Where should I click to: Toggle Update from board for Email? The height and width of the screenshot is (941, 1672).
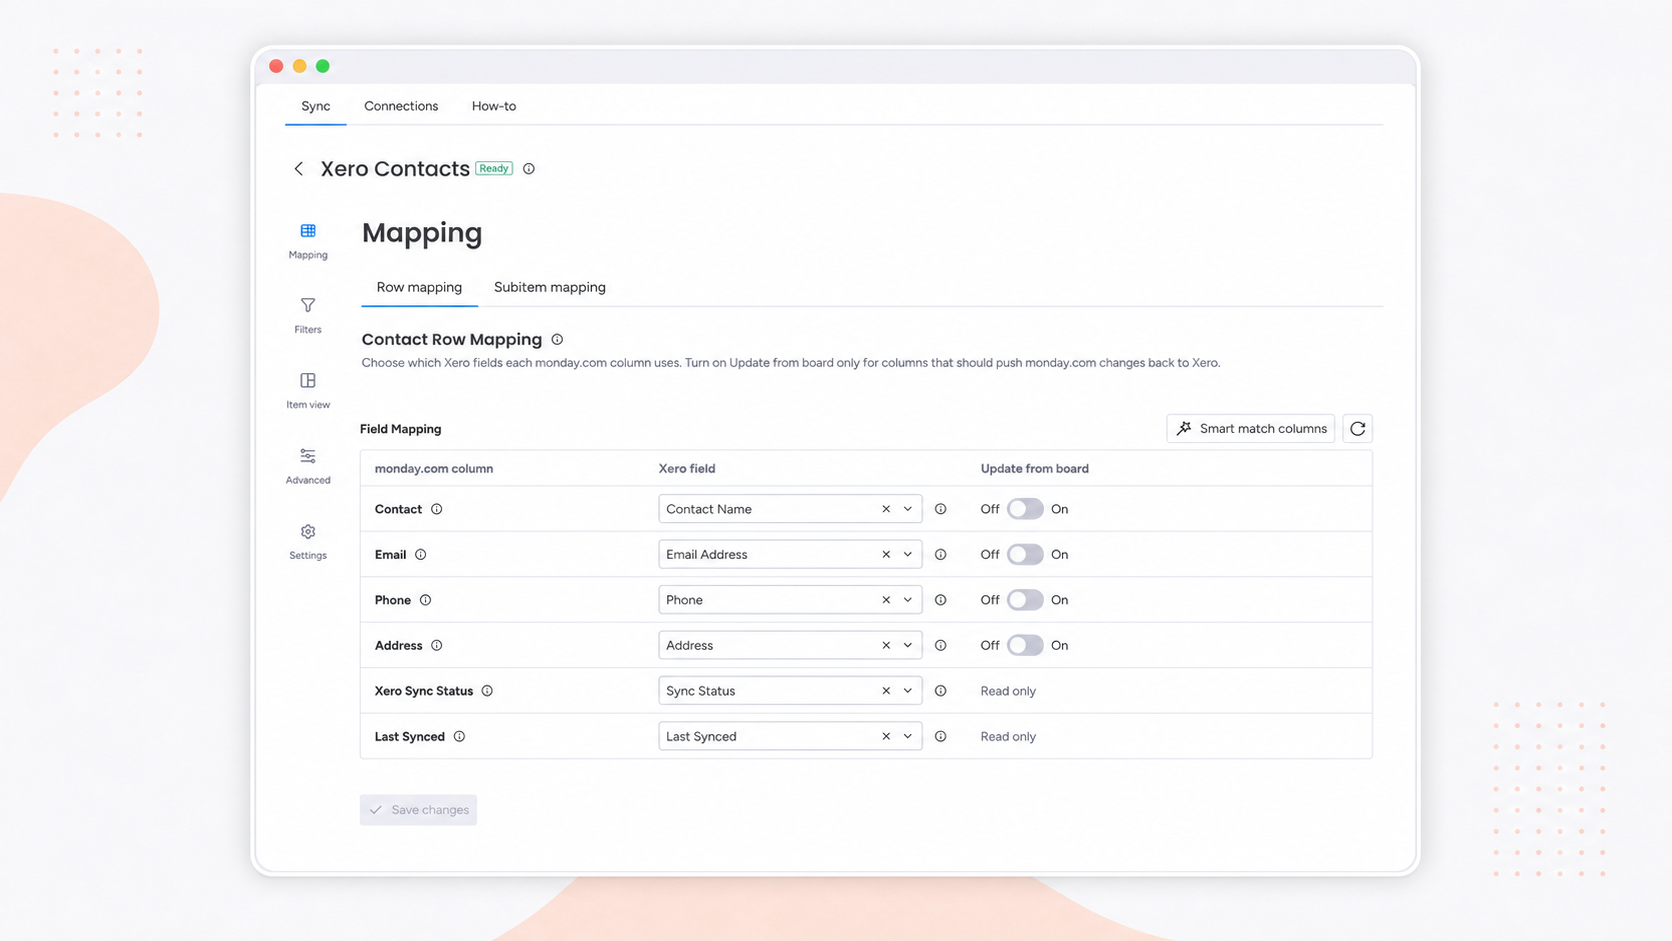[1025, 555]
